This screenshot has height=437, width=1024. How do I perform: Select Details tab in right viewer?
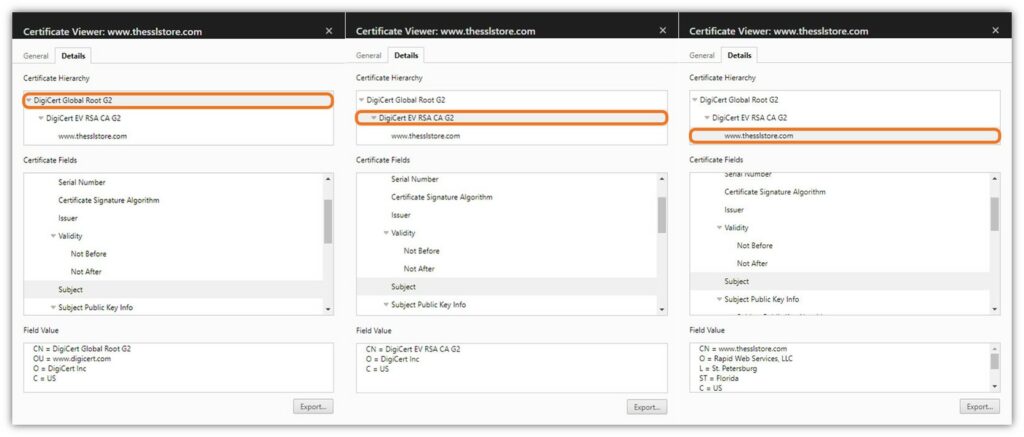click(739, 56)
